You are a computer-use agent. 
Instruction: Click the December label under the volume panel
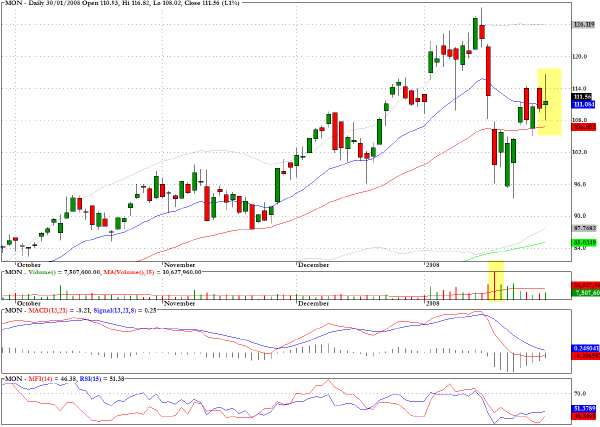(313, 304)
